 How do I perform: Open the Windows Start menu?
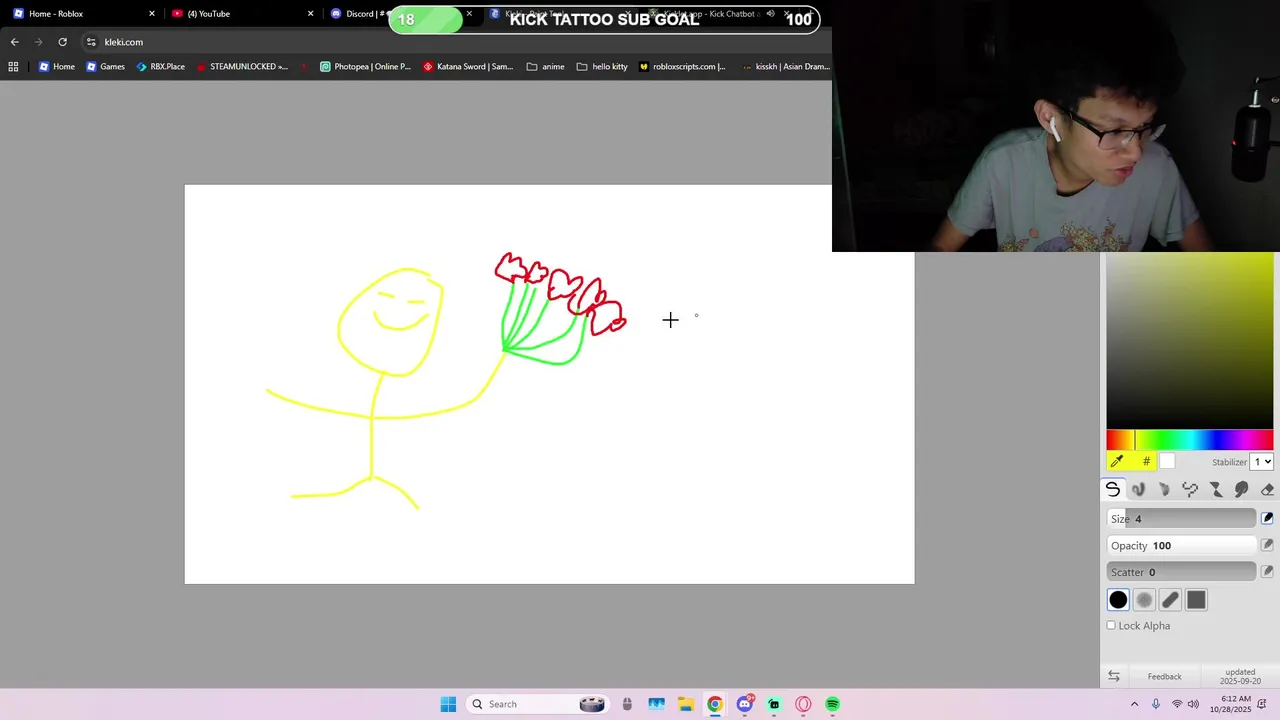coord(448,704)
